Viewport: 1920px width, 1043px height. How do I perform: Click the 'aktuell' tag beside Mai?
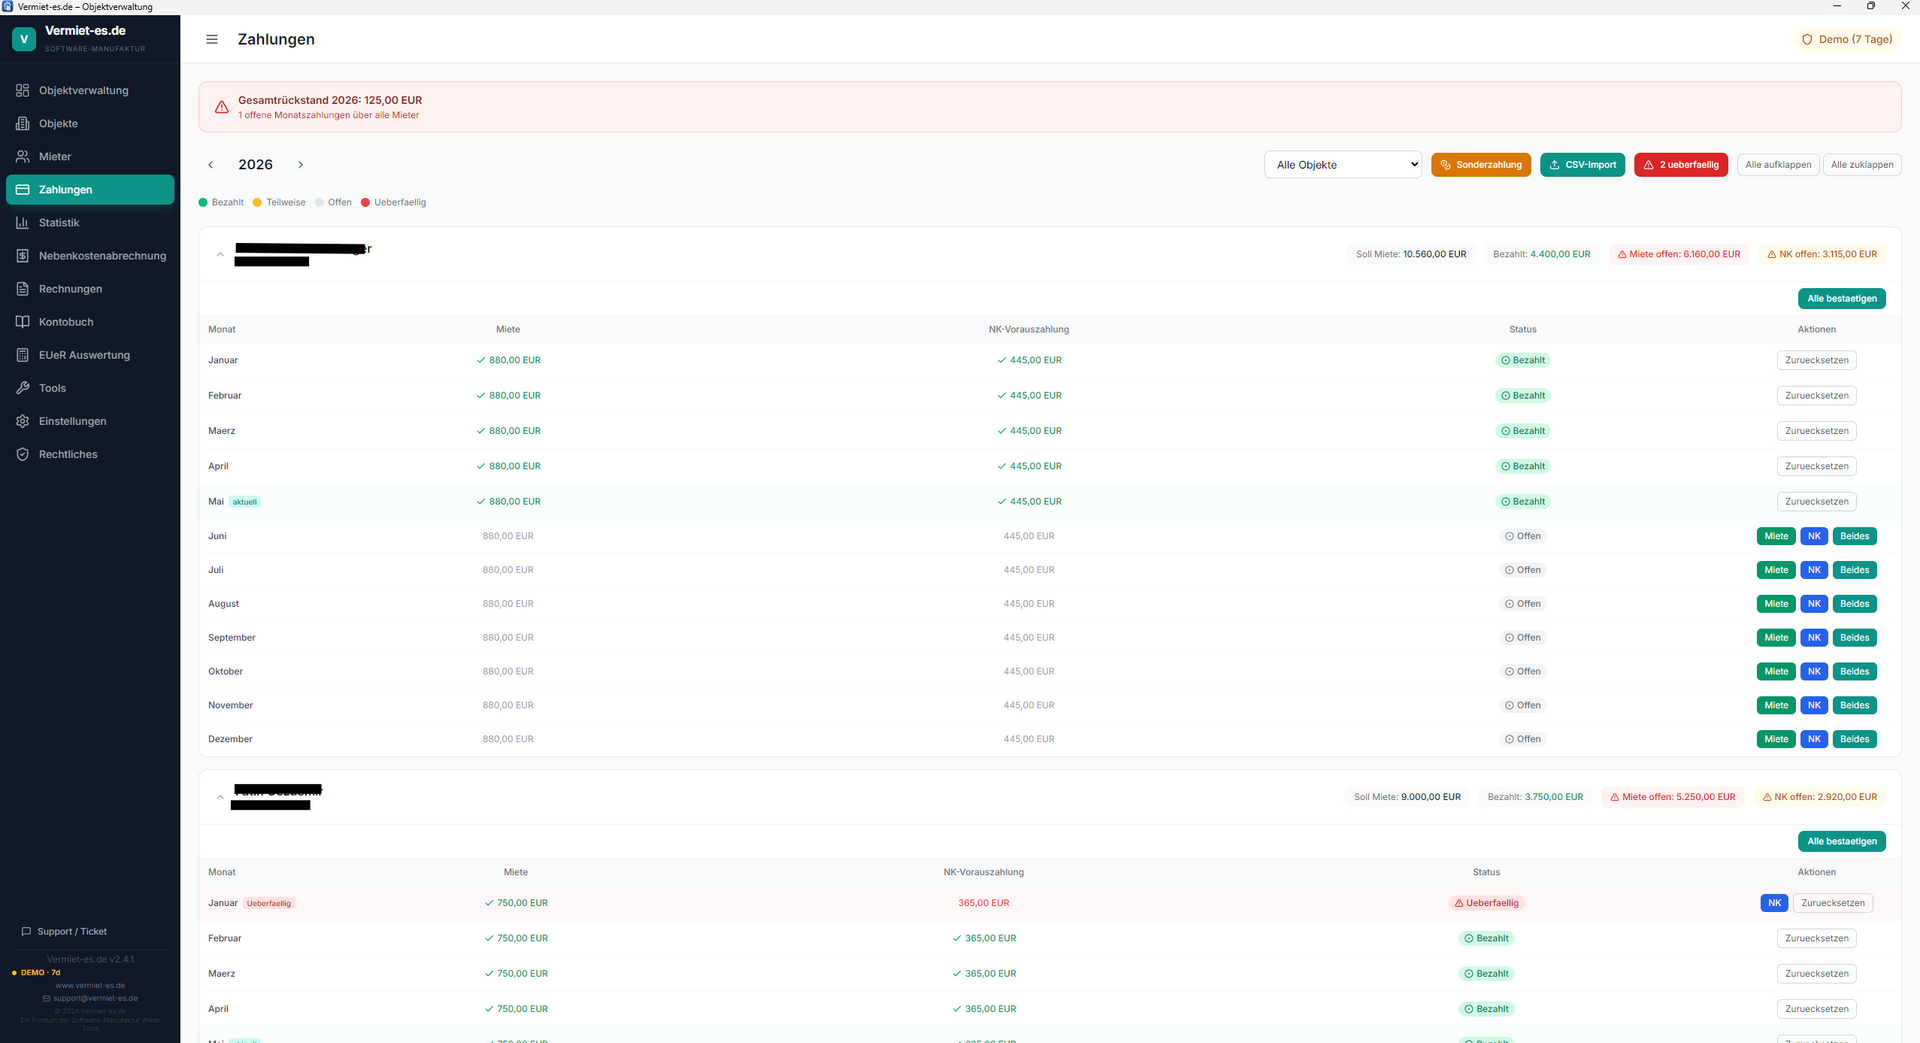[x=245, y=502]
